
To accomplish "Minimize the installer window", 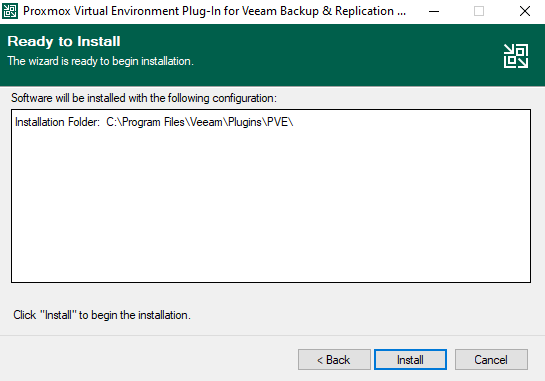I will coord(434,11).
